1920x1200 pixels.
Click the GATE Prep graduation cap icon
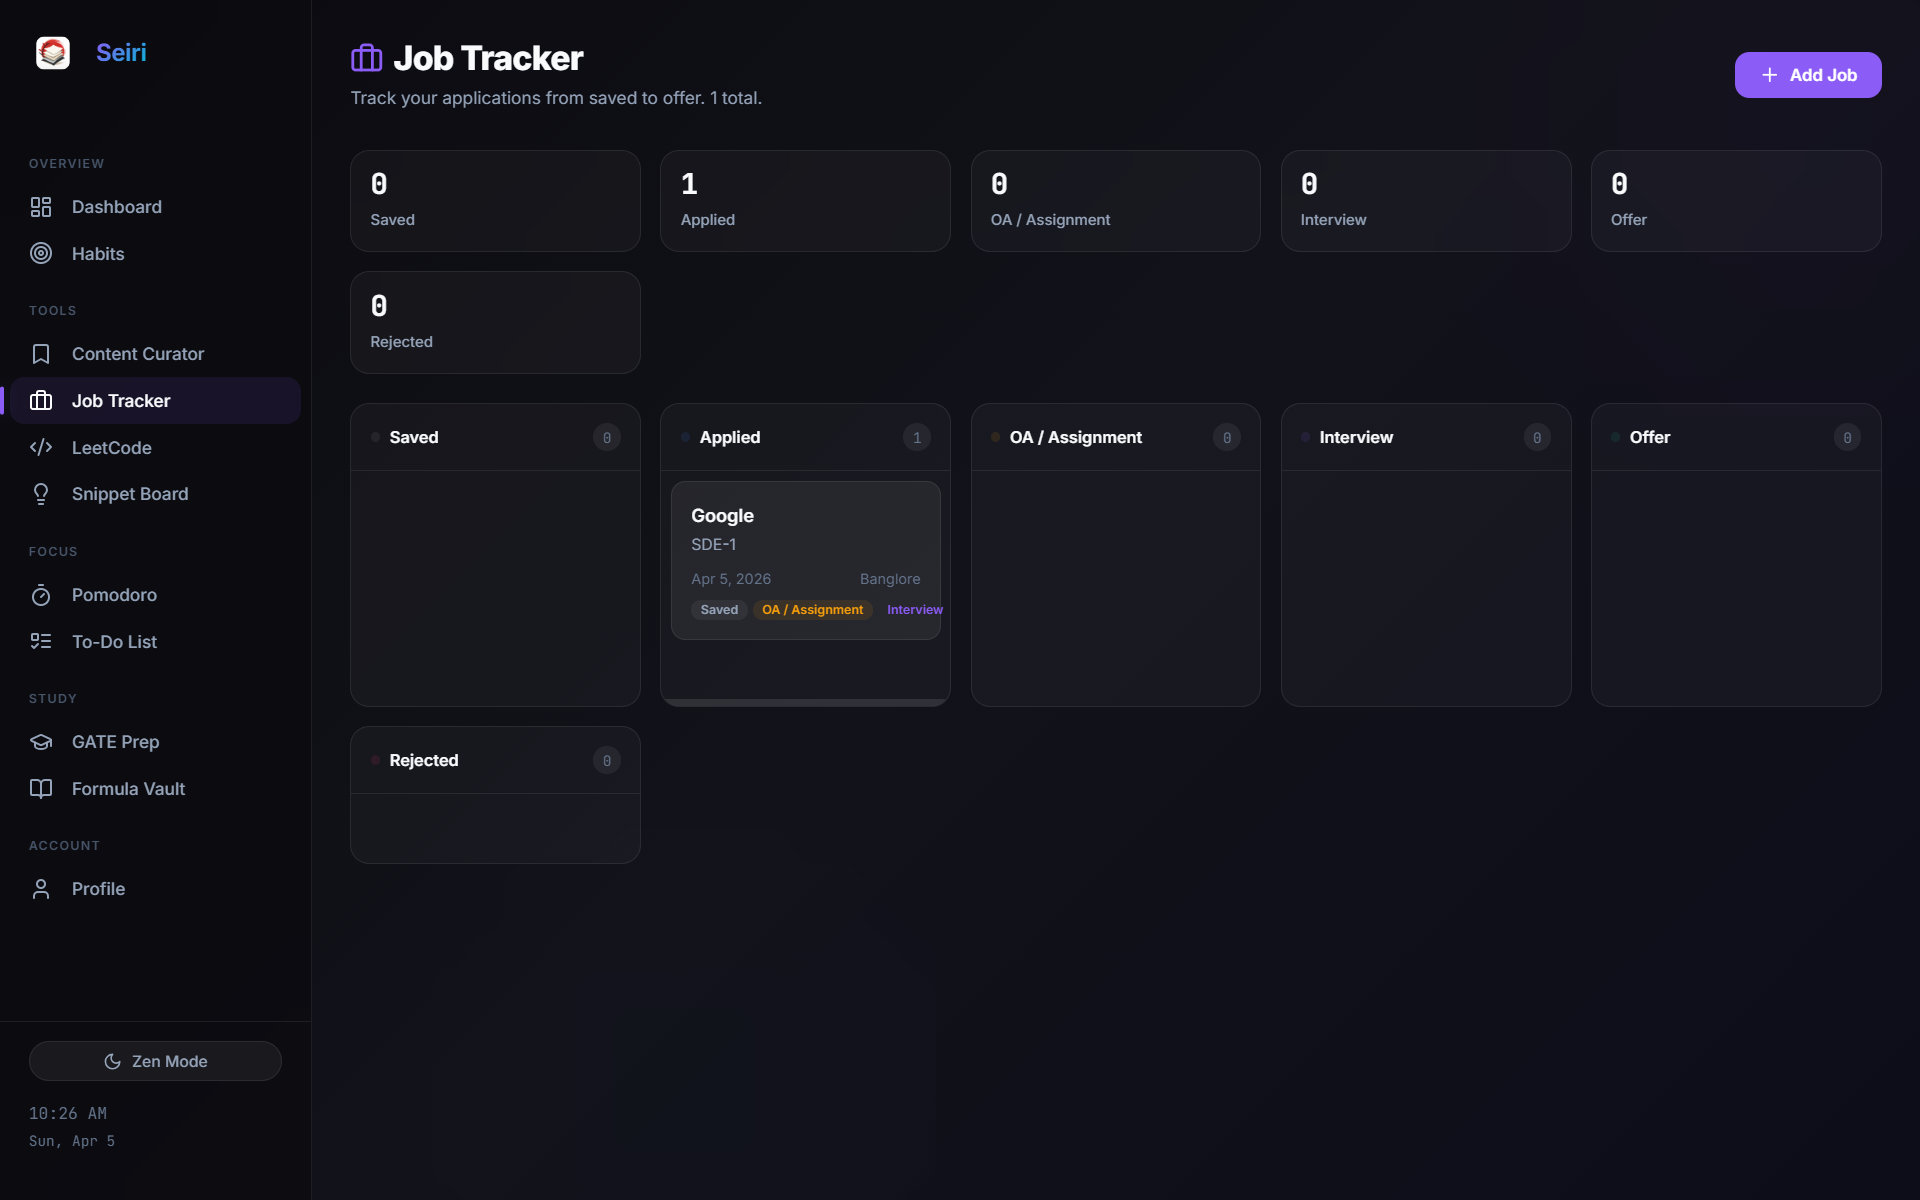pyautogui.click(x=41, y=742)
